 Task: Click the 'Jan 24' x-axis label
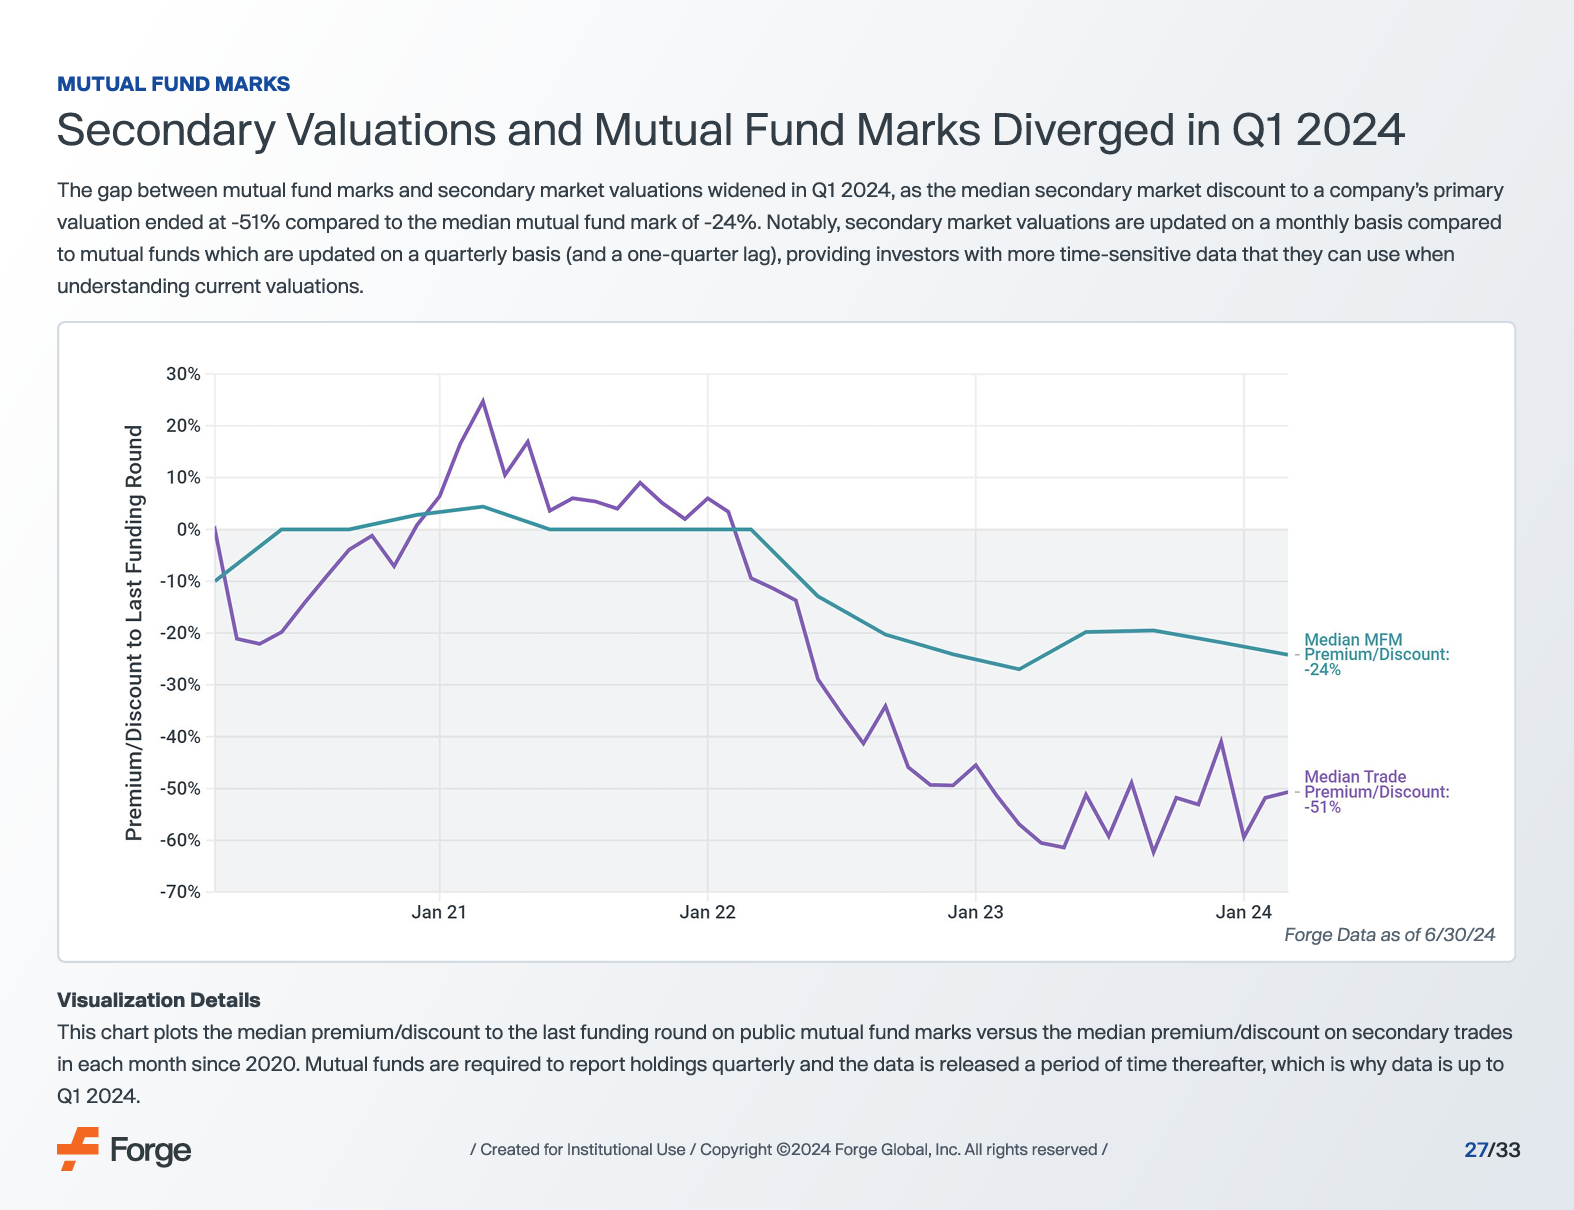1244,912
